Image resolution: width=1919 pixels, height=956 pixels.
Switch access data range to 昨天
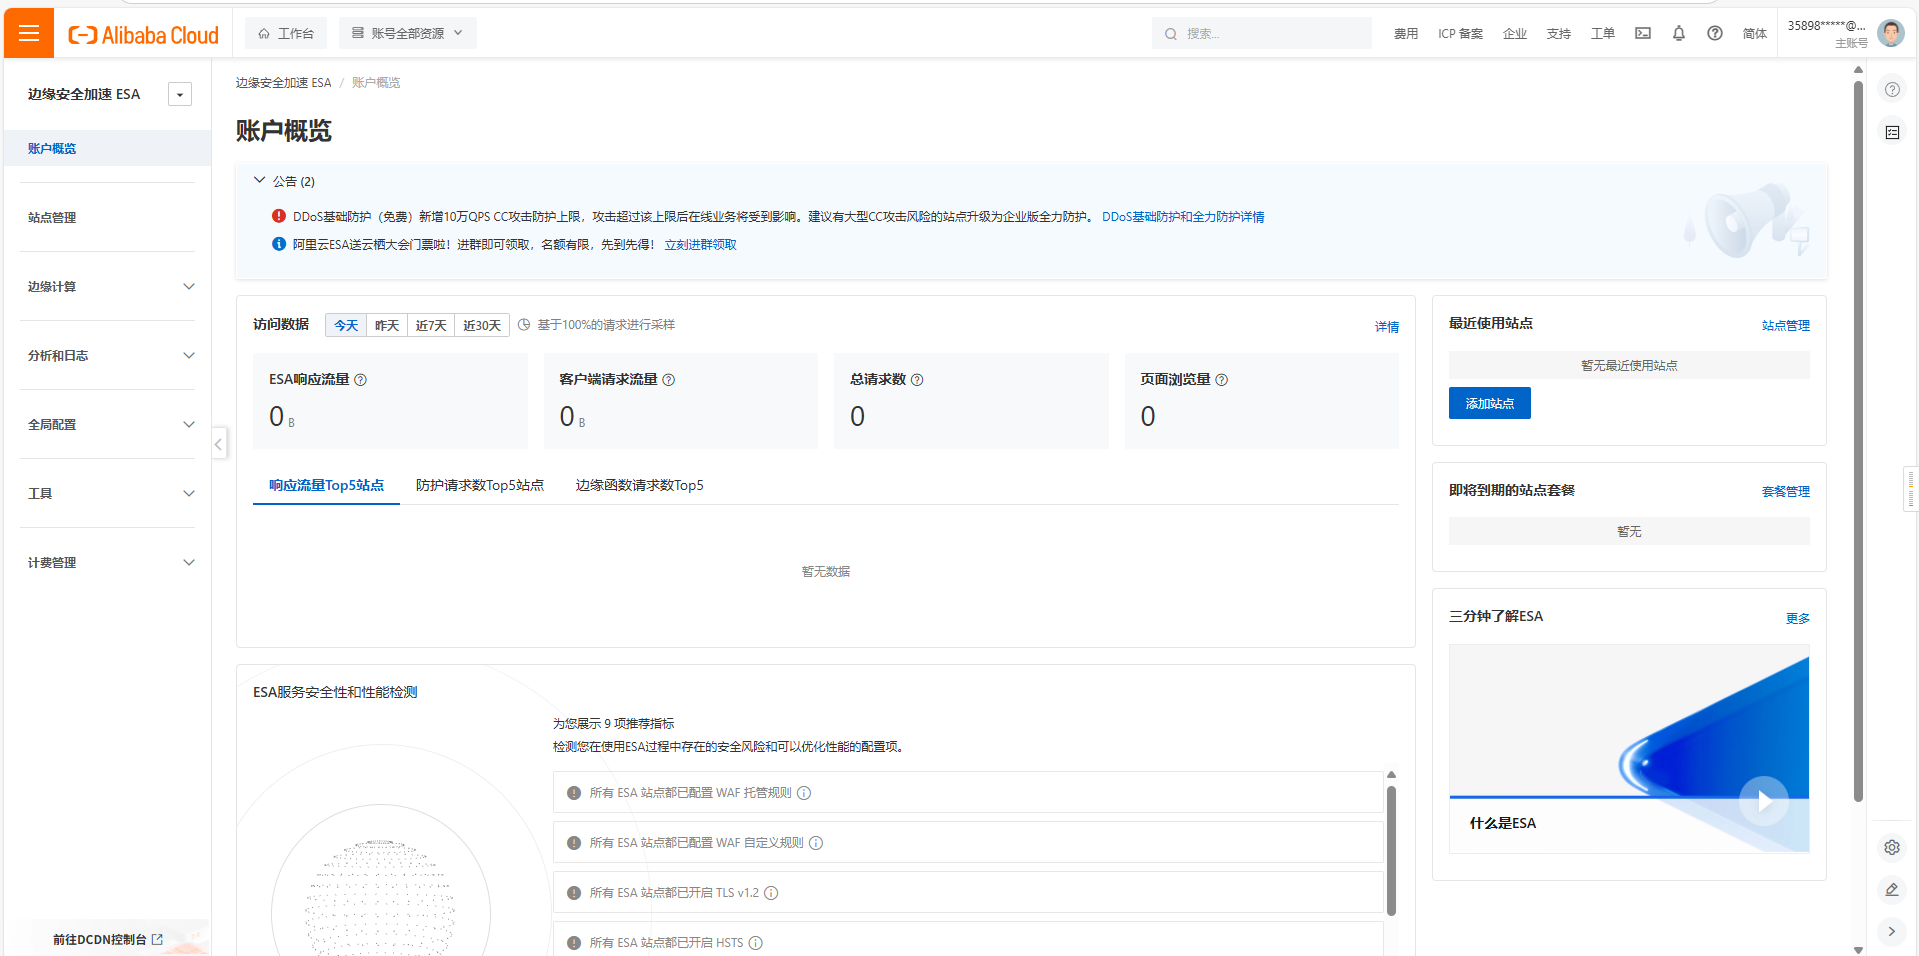pos(387,325)
